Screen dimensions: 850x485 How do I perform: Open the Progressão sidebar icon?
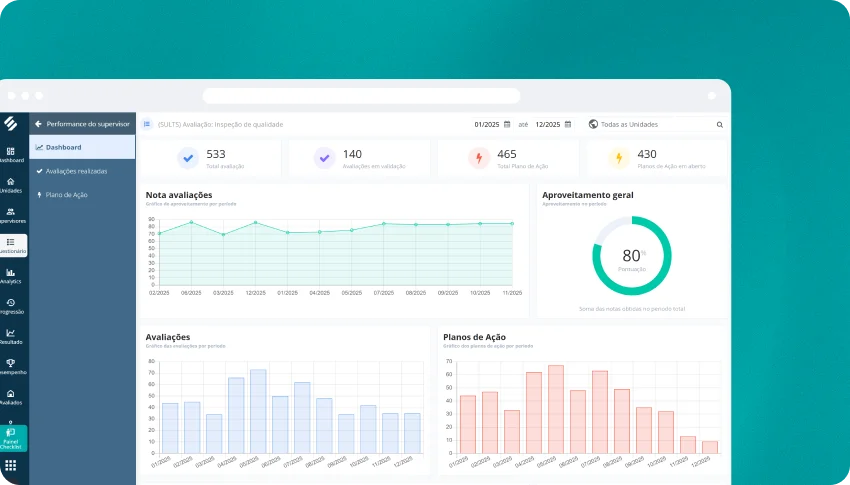[11, 305]
